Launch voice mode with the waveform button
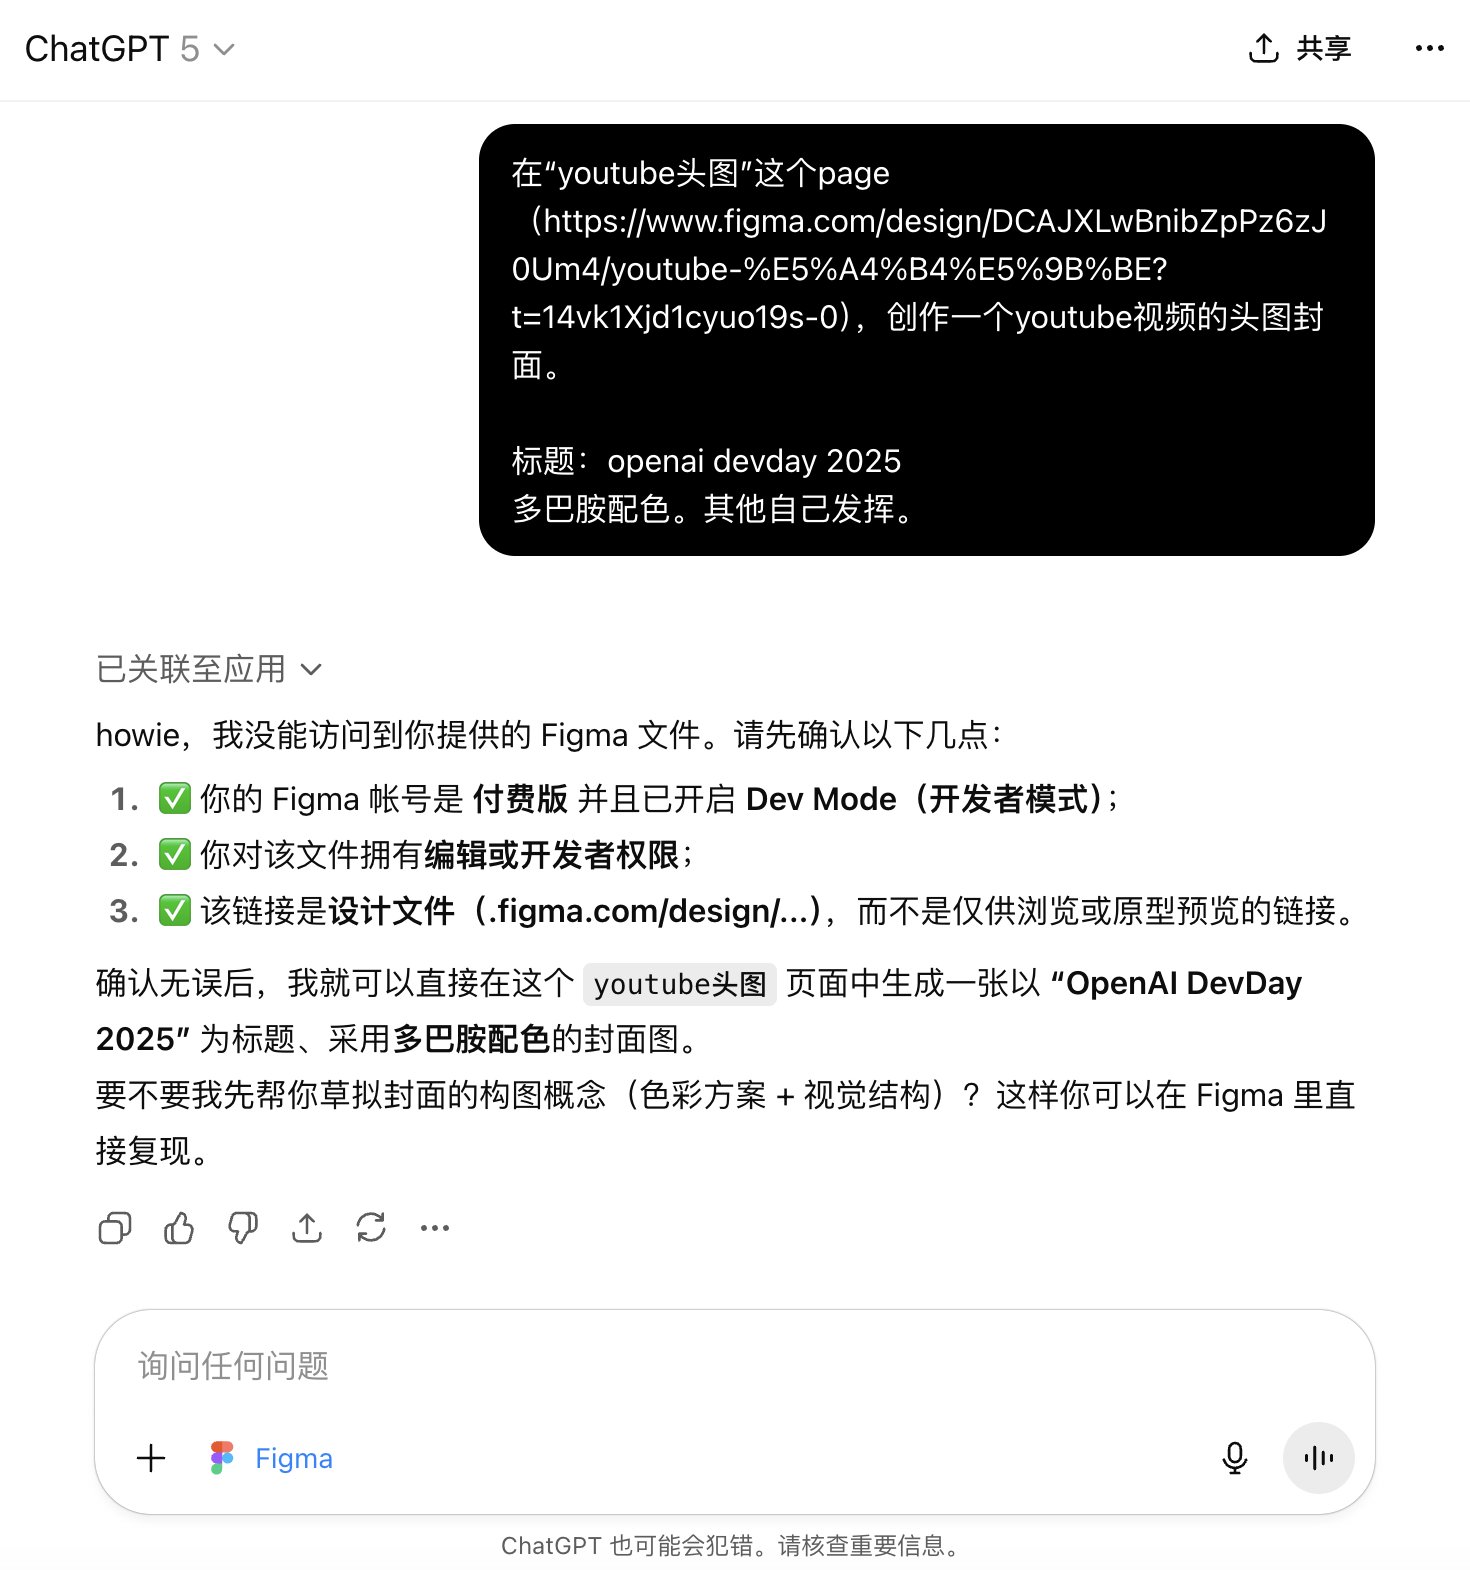This screenshot has height=1570, width=1470. coord(1319,1458)
